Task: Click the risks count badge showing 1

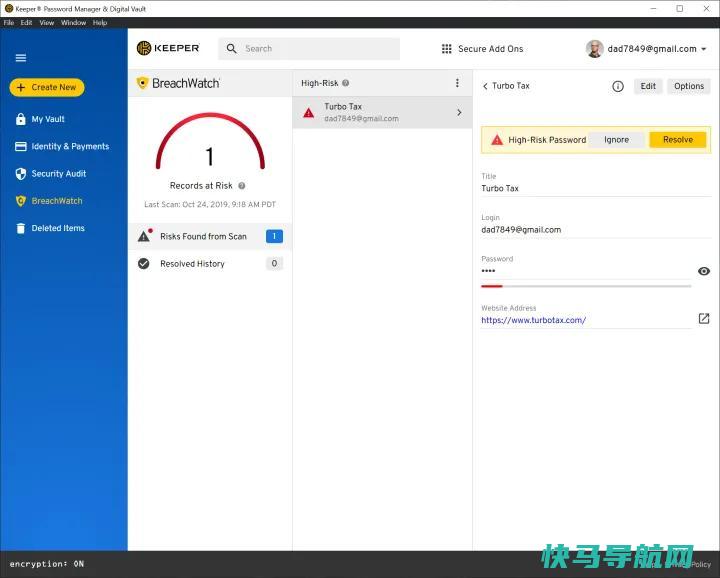Action: 274,236
